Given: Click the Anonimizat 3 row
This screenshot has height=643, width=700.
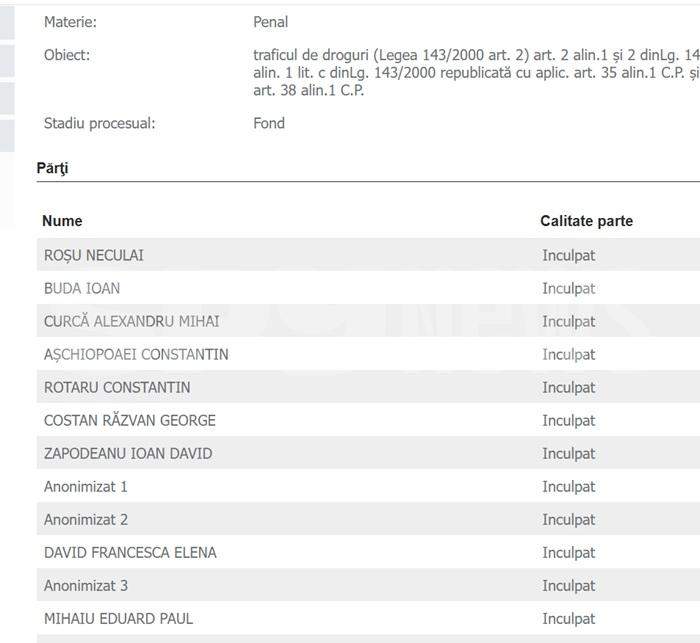Looking at the screenshot, I should (x=86, y=585).
